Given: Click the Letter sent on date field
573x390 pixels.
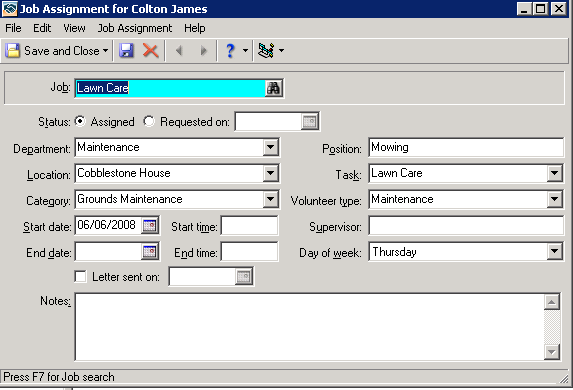Looking at the screenshot, I should [203, 276].
